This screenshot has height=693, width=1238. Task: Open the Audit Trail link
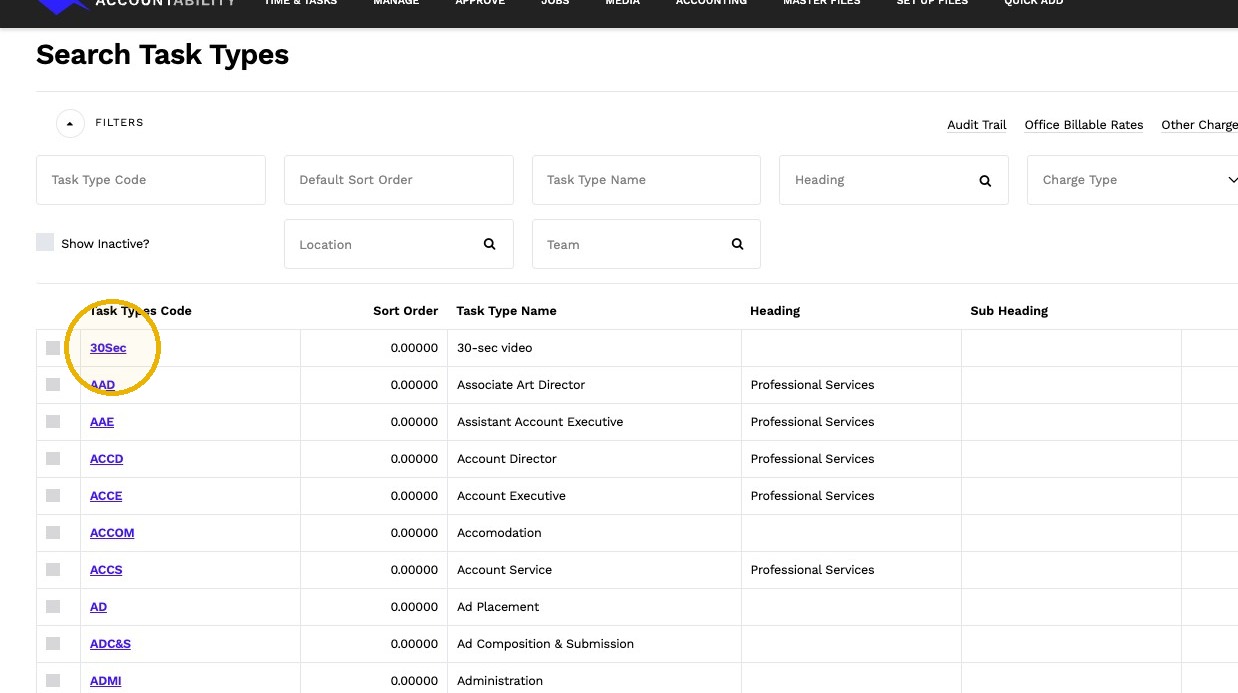(x=977, y=125)
